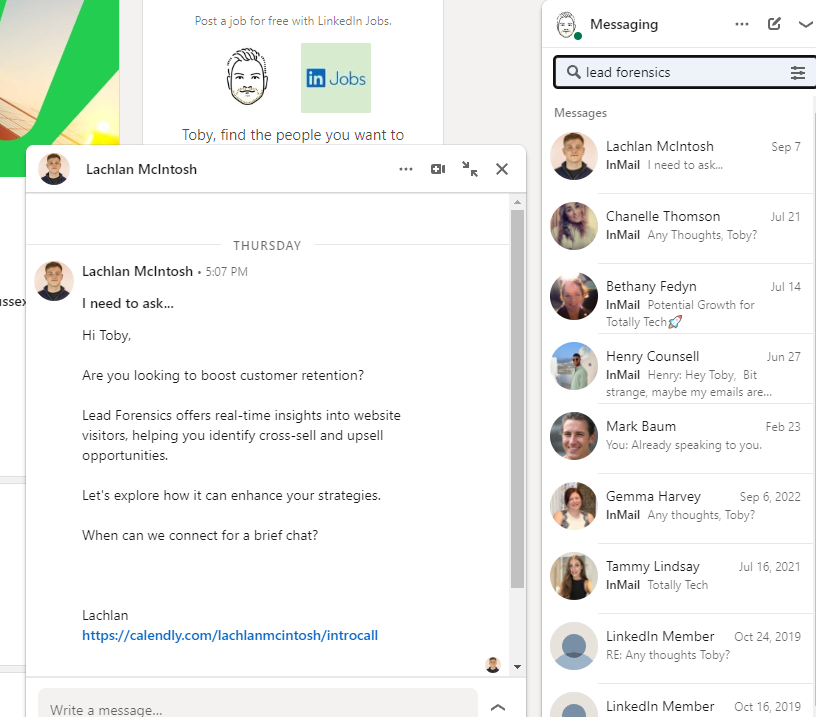The height and width of the screenshot is (717, 816).
Task: Click avatar of LinkedIn Member Oct 24, 2019
Action: click(574, 646)
